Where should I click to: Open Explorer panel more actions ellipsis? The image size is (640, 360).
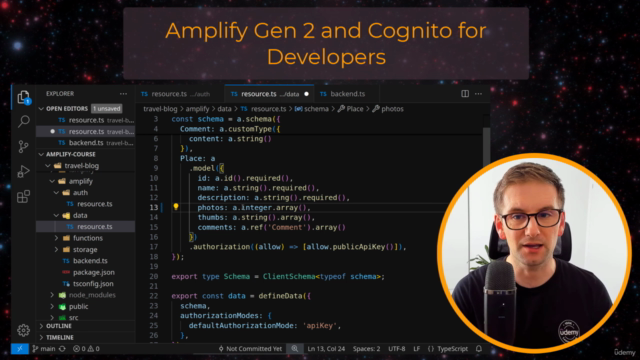pyautogui.click(x=123, y=94)
